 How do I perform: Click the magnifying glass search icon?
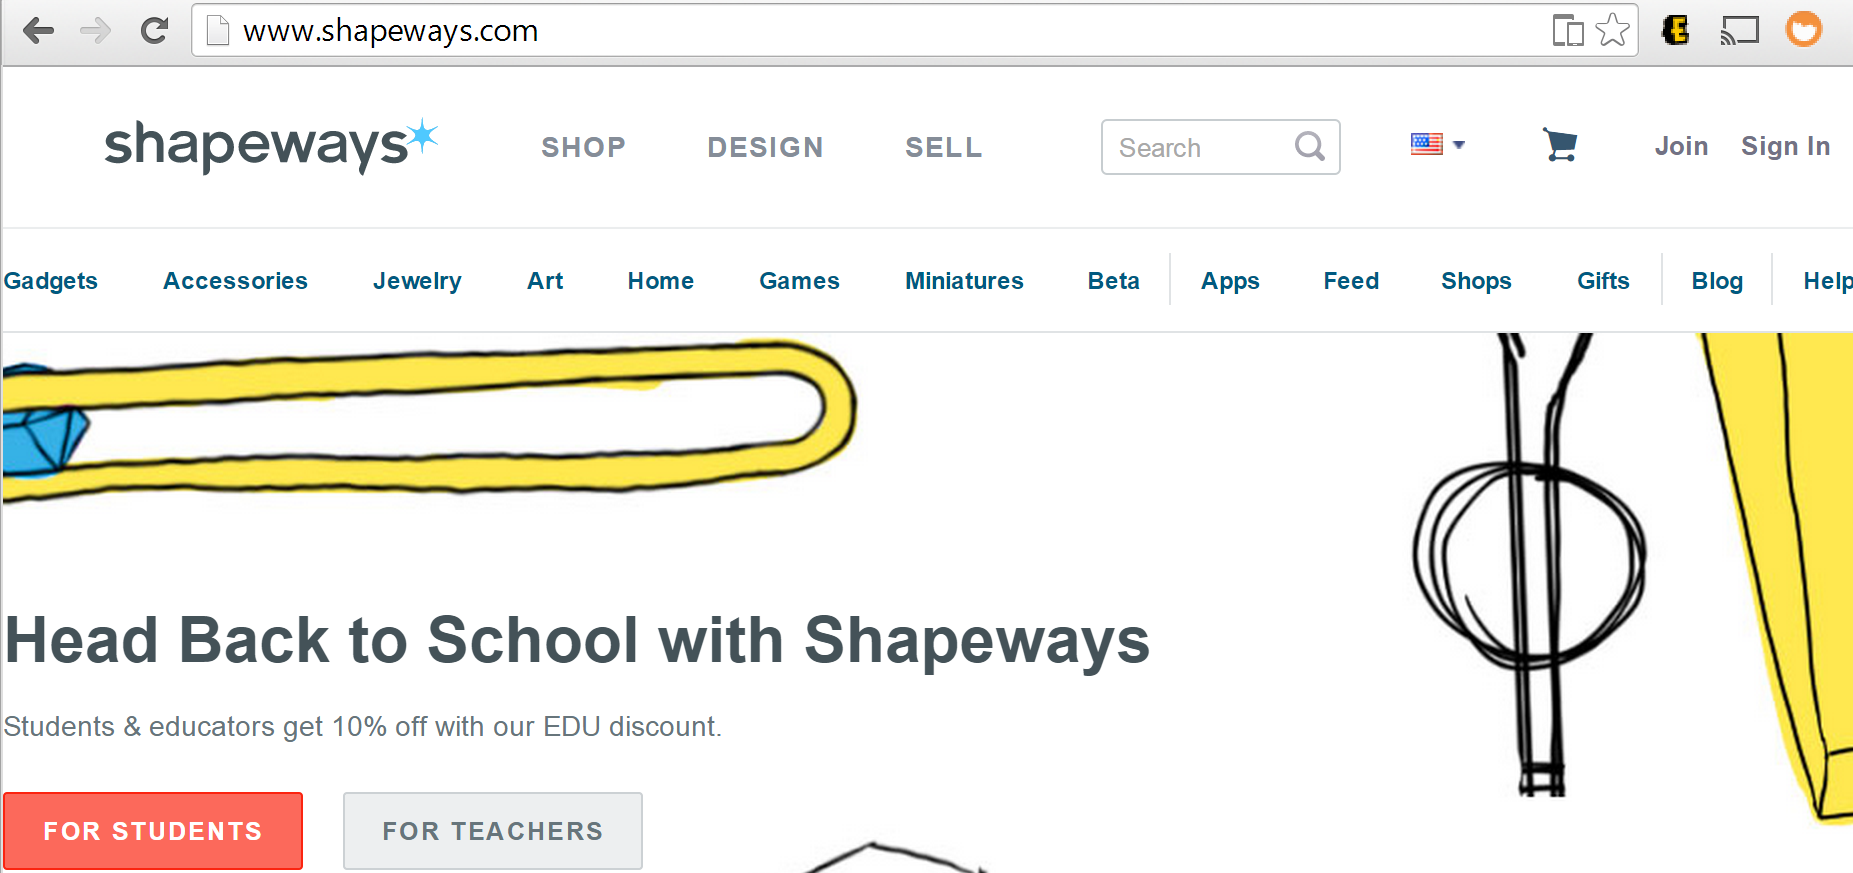tap(1310, 147)
